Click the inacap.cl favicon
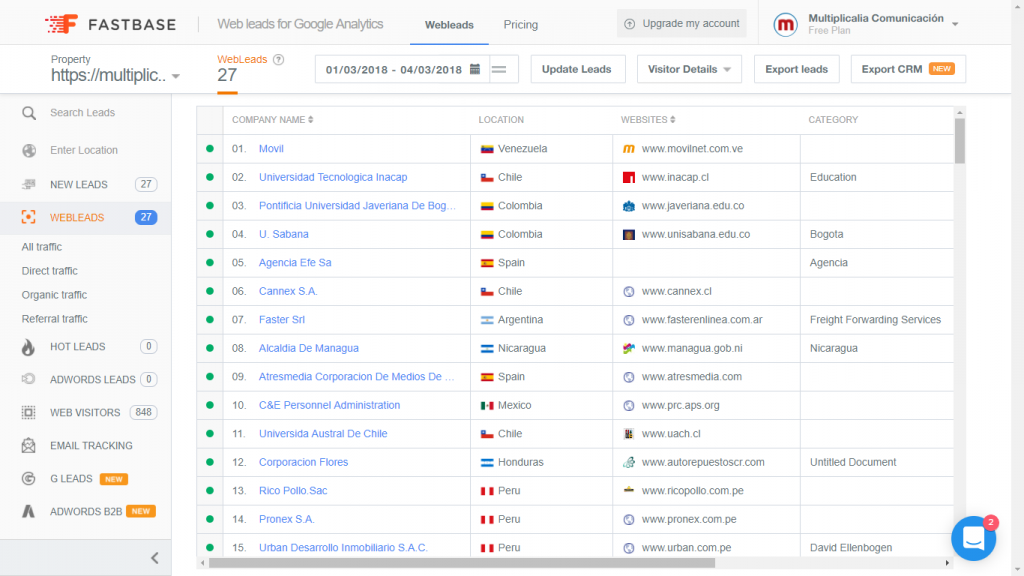This screenshot has width=1024, height=576. click(629, 178)
